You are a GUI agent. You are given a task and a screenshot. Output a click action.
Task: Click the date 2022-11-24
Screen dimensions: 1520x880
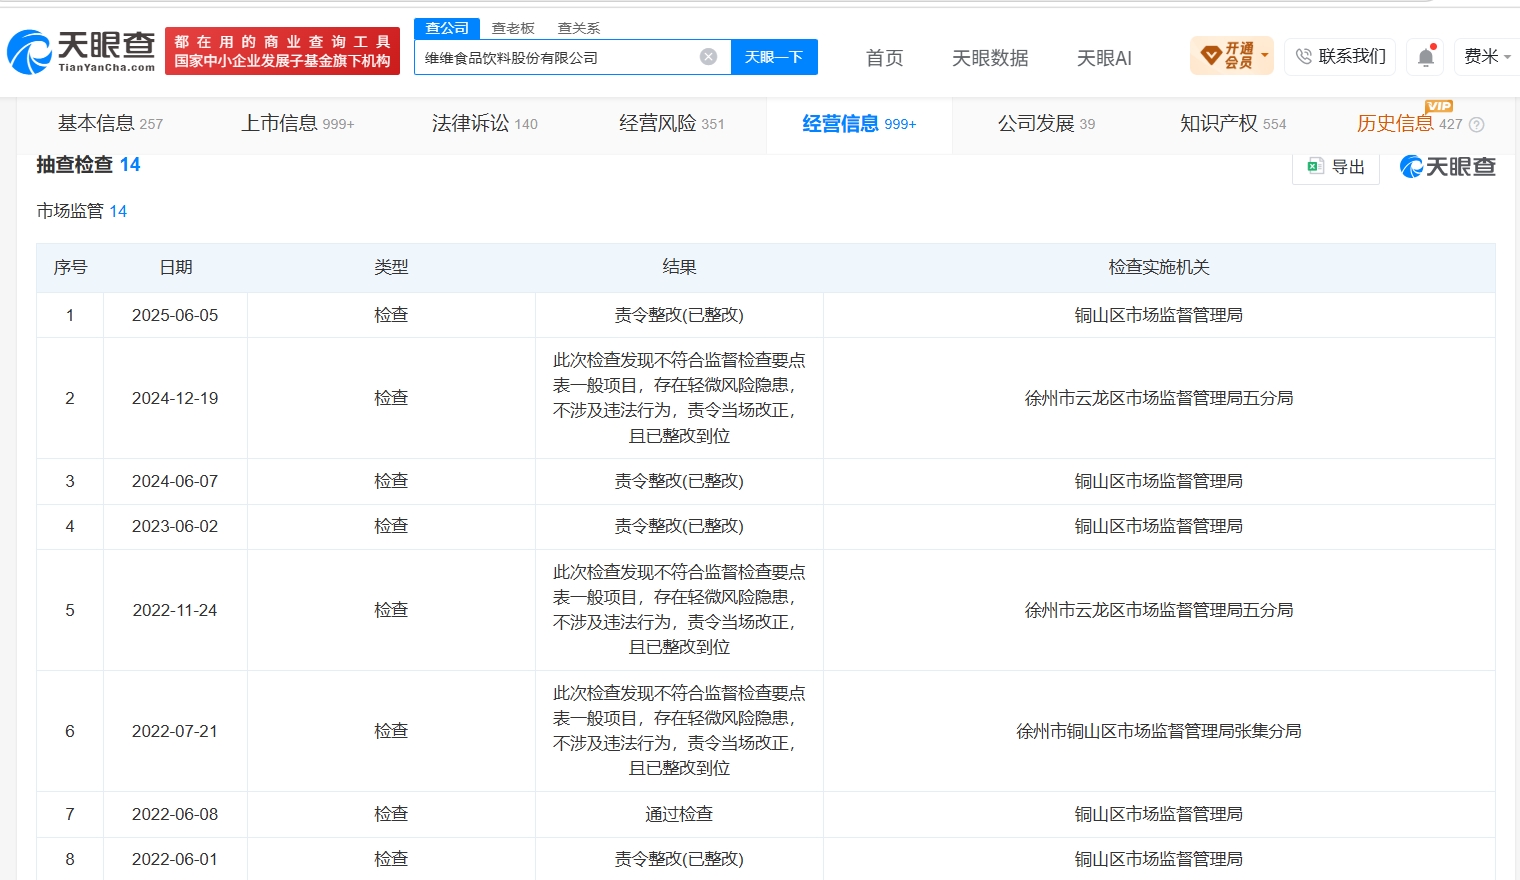[175, 610]
